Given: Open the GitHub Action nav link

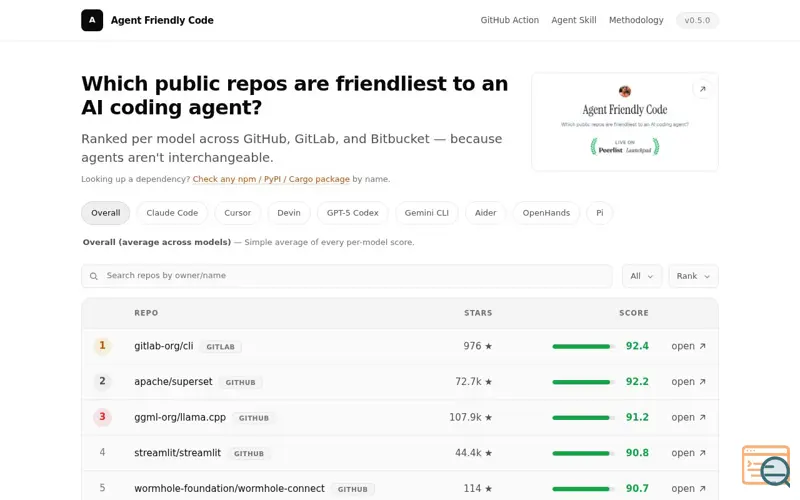Looking at the screenshot, I should tap(510, 20).
